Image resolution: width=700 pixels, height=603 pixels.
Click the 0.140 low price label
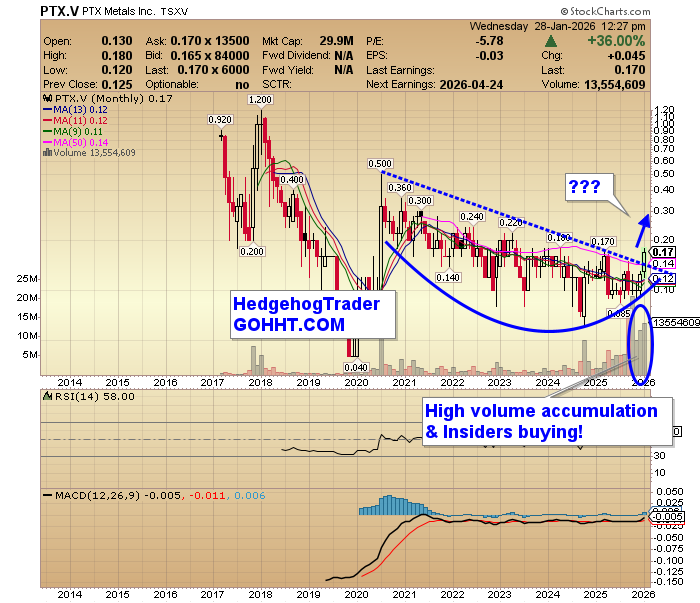[448, 278]
